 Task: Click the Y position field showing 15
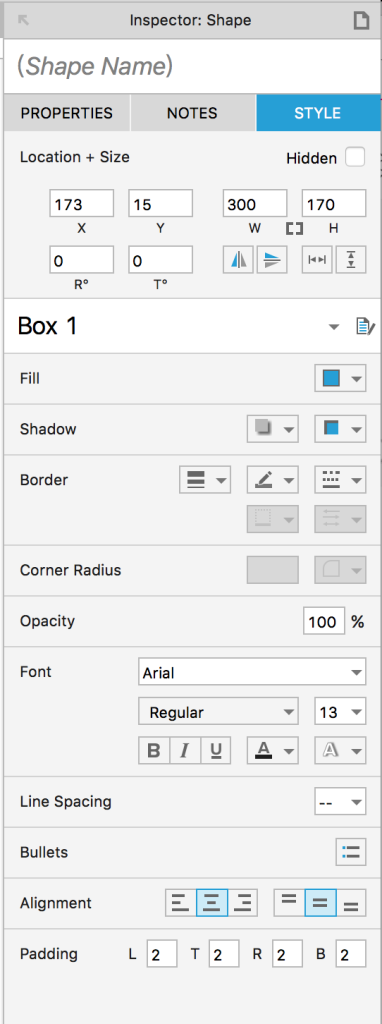click(x=161, y=204)
